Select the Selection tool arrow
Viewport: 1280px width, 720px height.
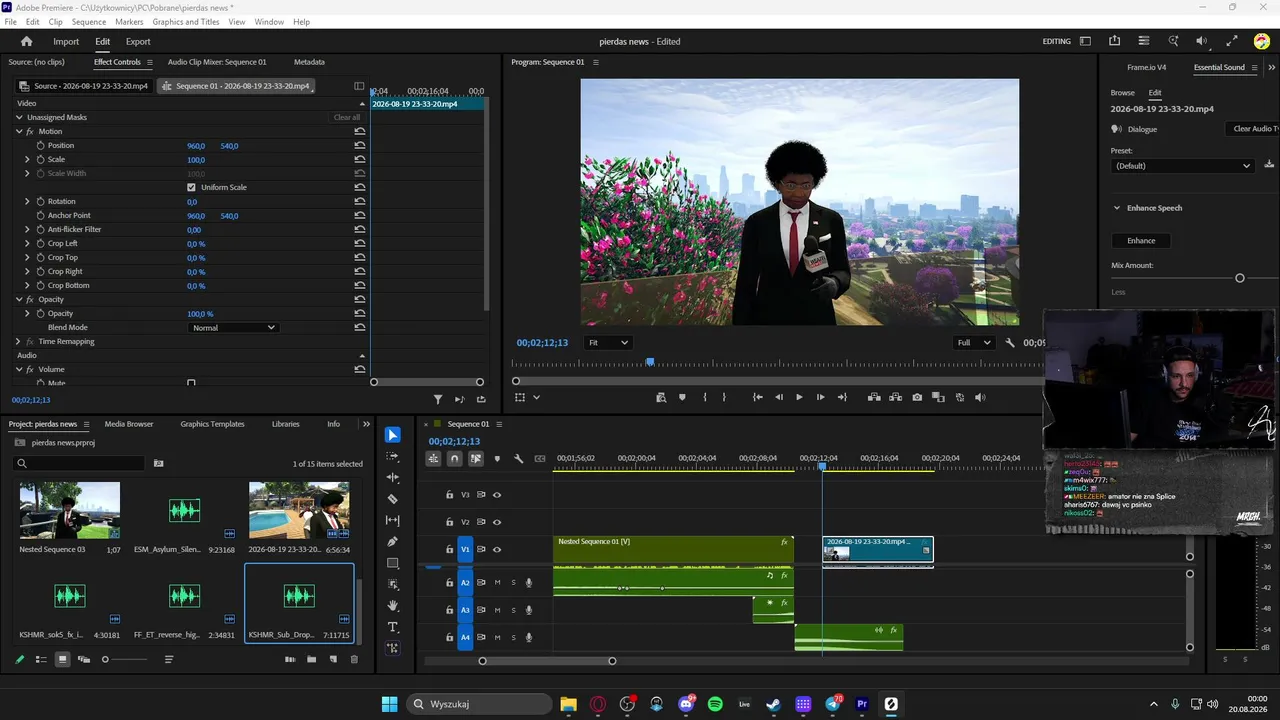click(393, 435)
